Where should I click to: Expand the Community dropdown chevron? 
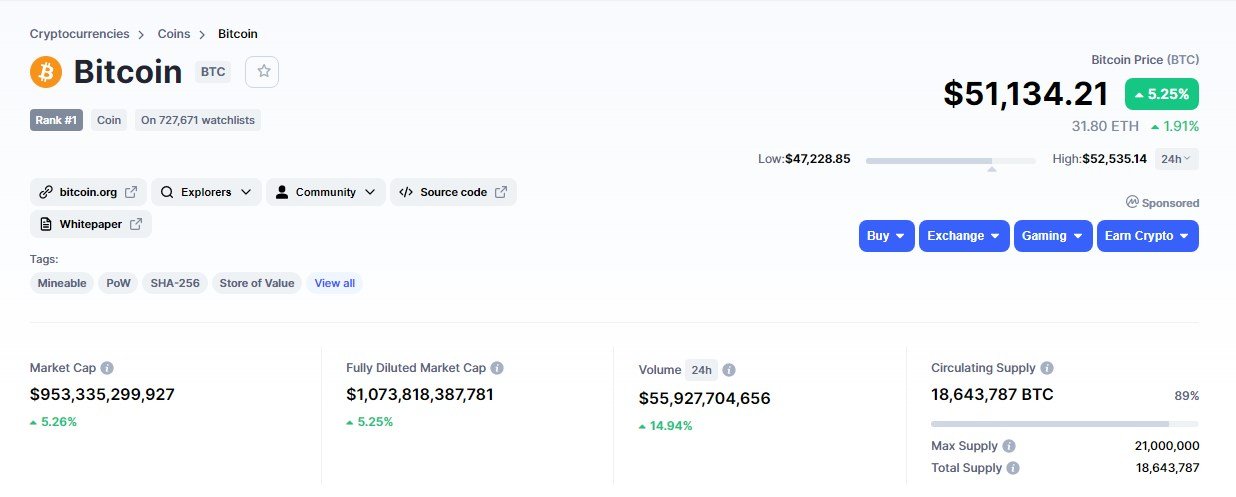pos(370,192)
